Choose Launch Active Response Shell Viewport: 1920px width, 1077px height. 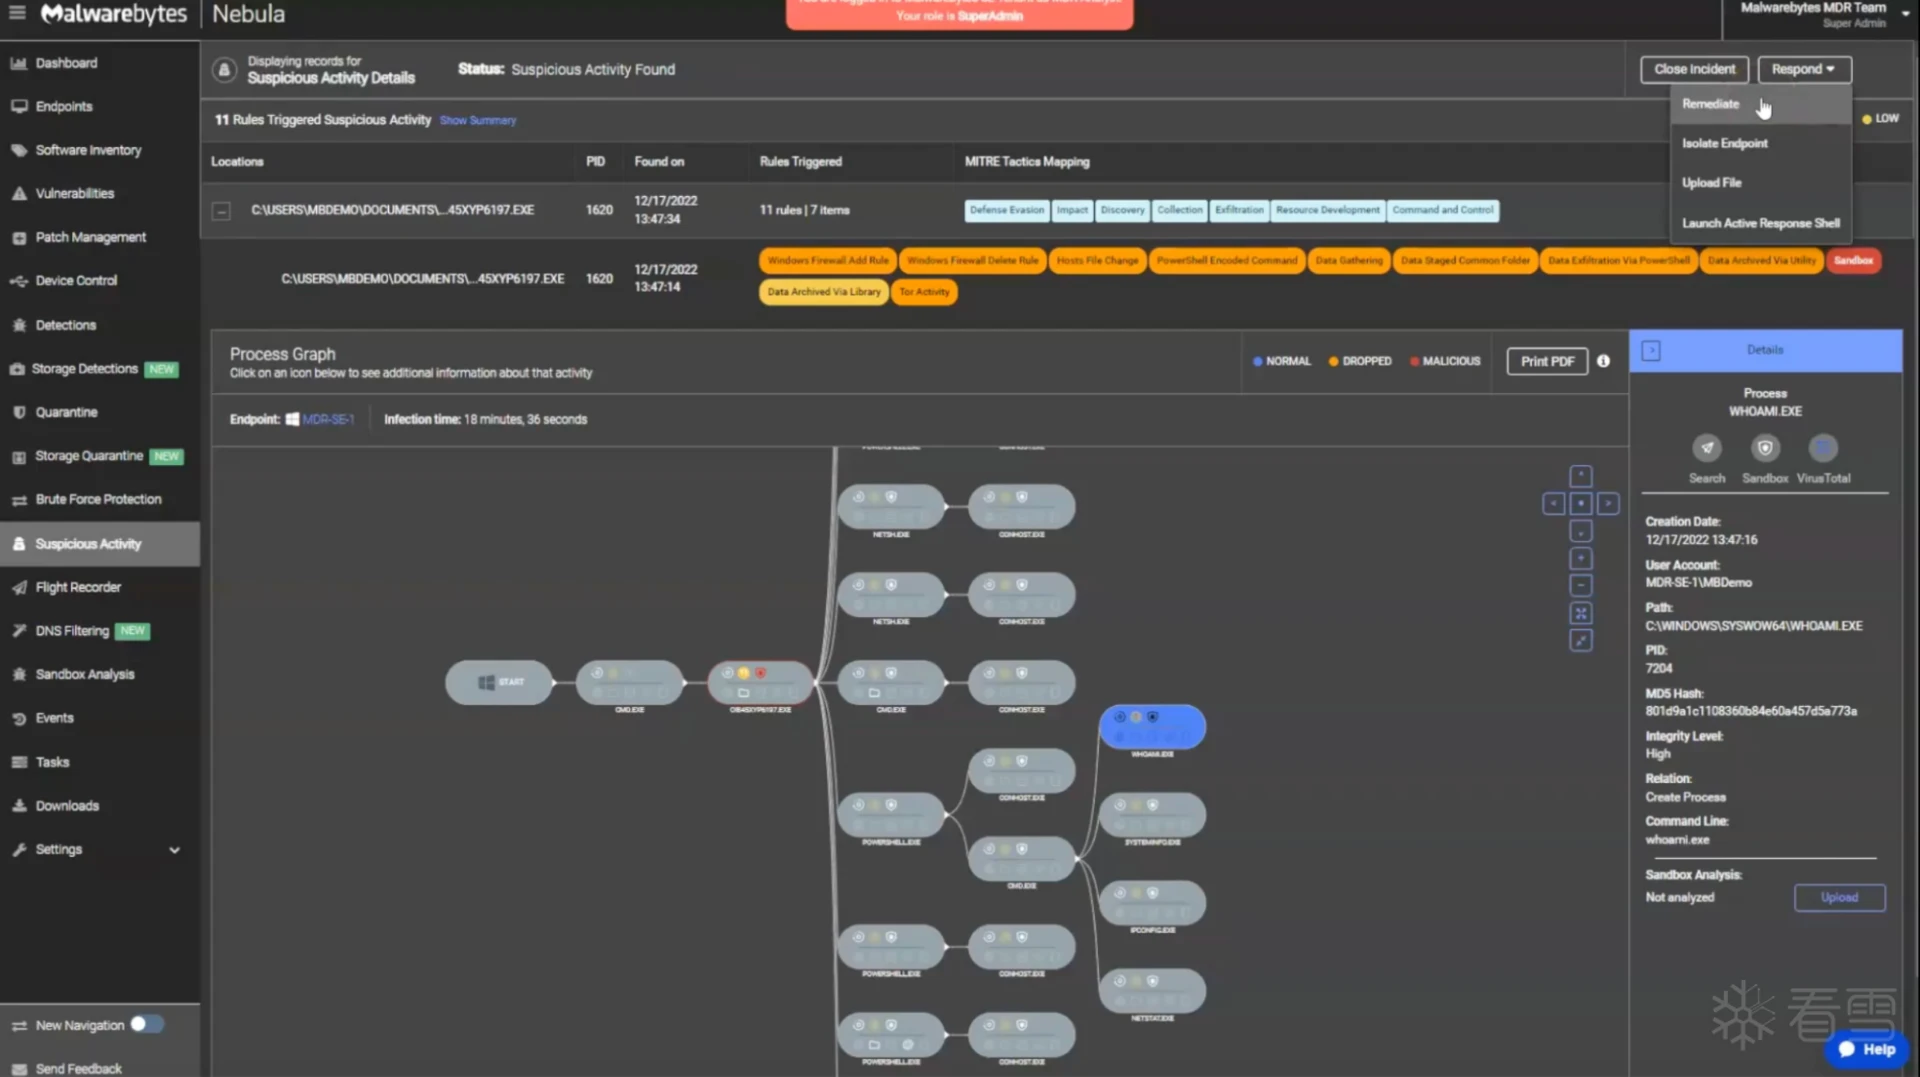tap(1760, 223)
